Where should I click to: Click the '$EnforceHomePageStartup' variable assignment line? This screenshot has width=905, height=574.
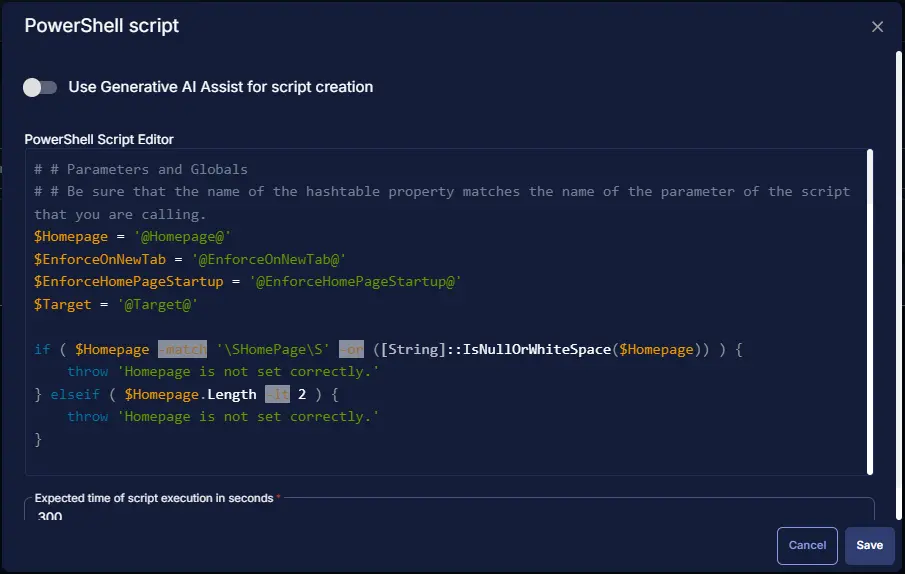[x=247, y=282]
